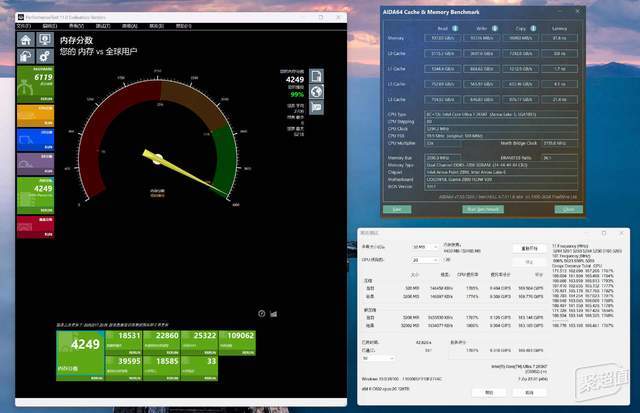Select the green Memory Mark sidebar tile
The height and width of the screenshot is (413, 640).
click(36, 195)
